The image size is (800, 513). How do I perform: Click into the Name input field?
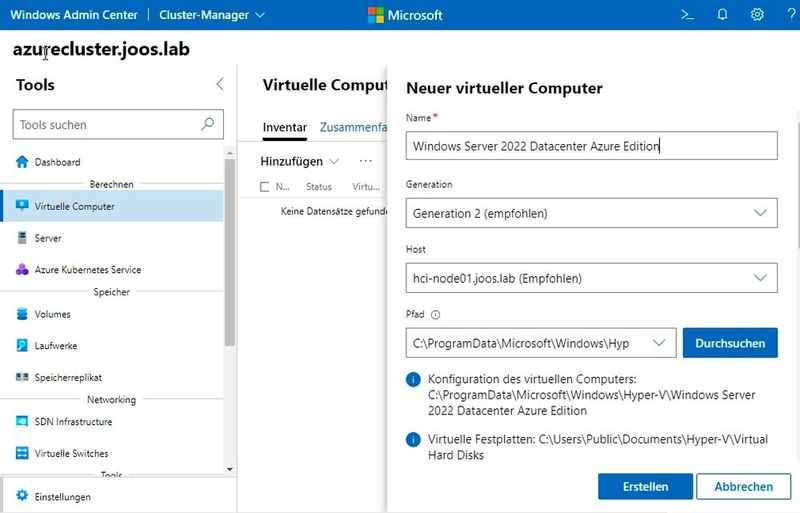point(591,146)
